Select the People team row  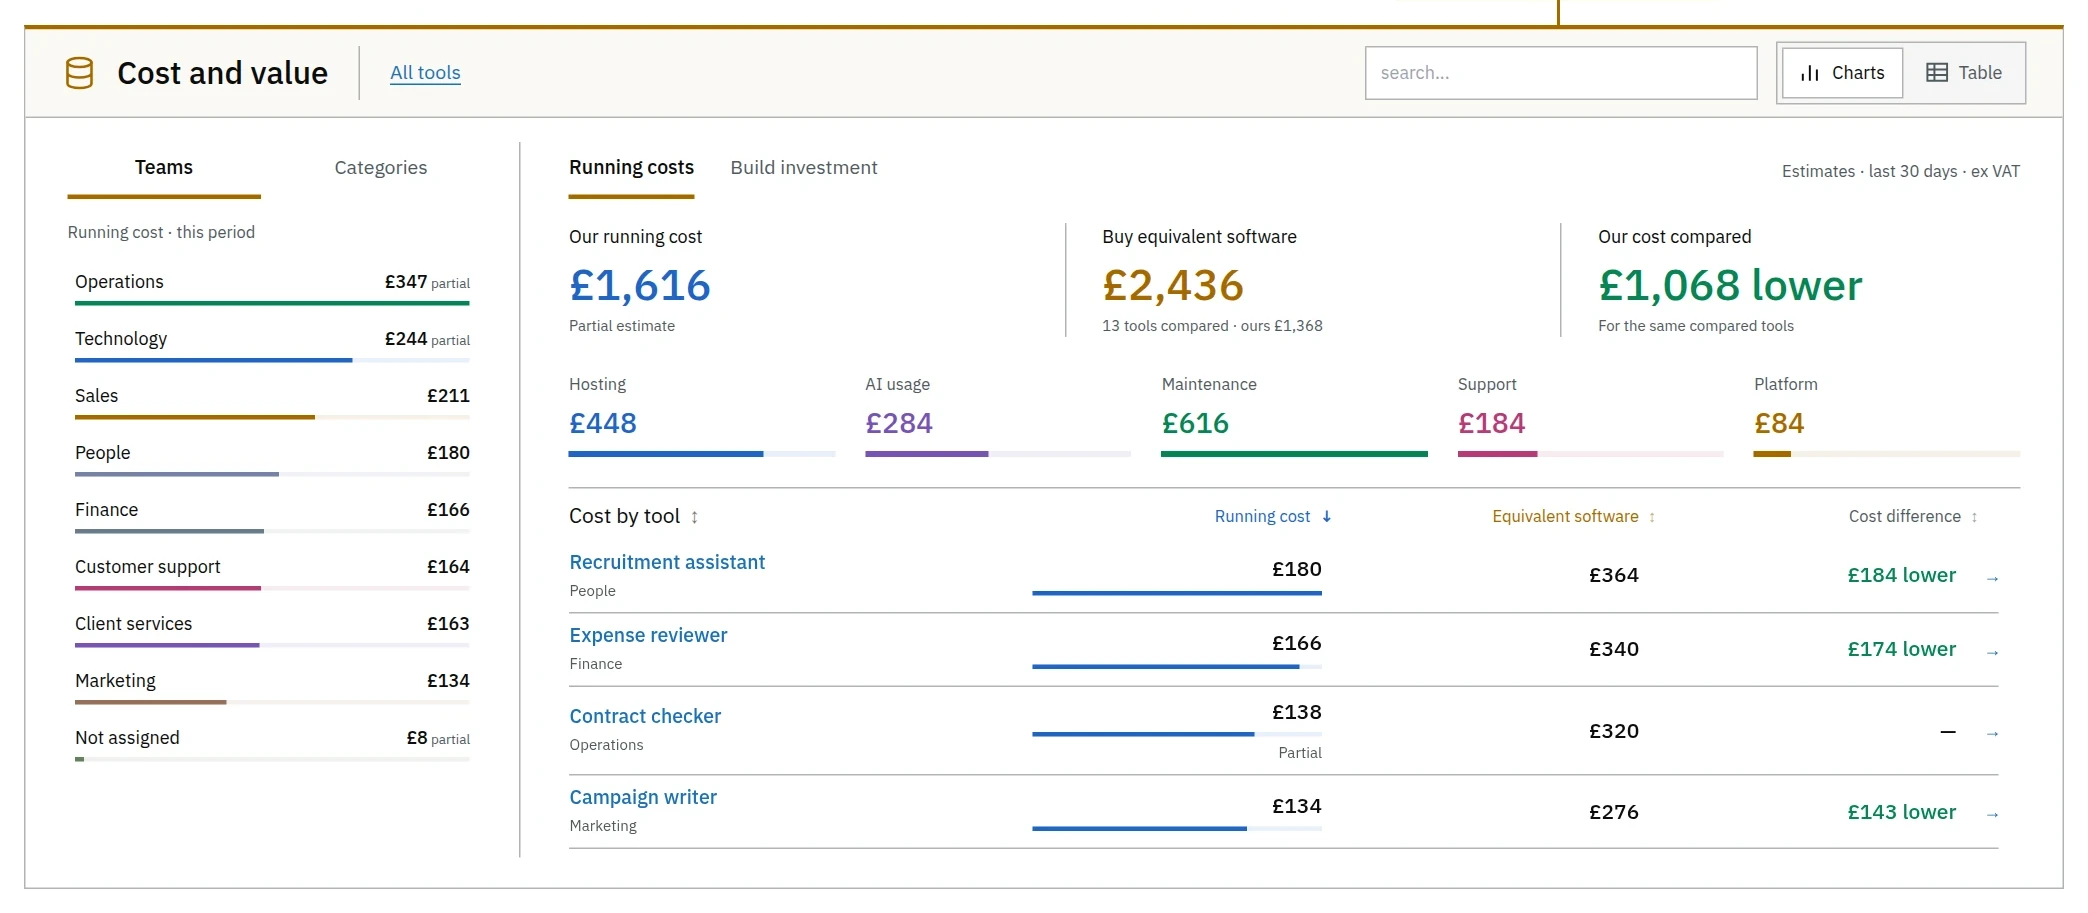click(x=272, y=458)
